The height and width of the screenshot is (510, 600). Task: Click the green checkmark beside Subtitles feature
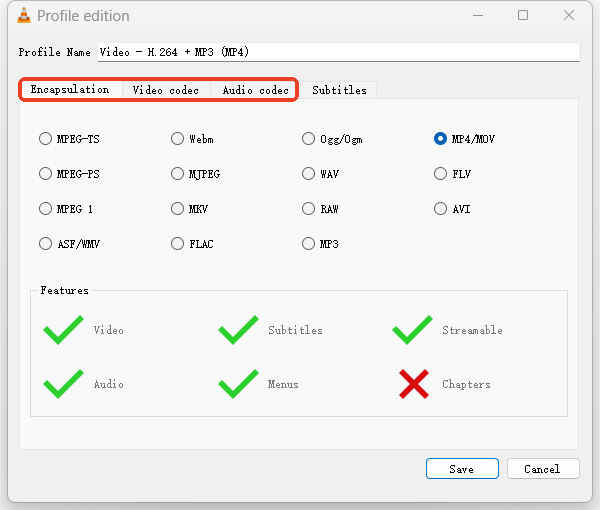click(x=238, y=330)
